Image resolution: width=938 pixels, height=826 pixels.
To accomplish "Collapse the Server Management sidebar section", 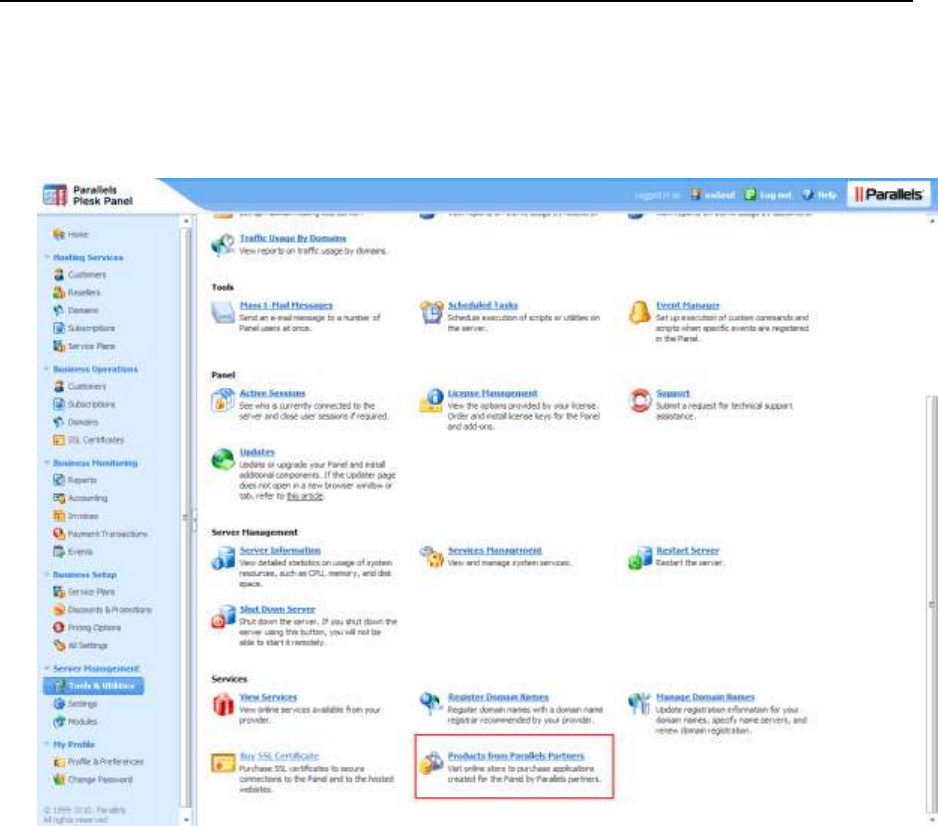I will (47, 668).
